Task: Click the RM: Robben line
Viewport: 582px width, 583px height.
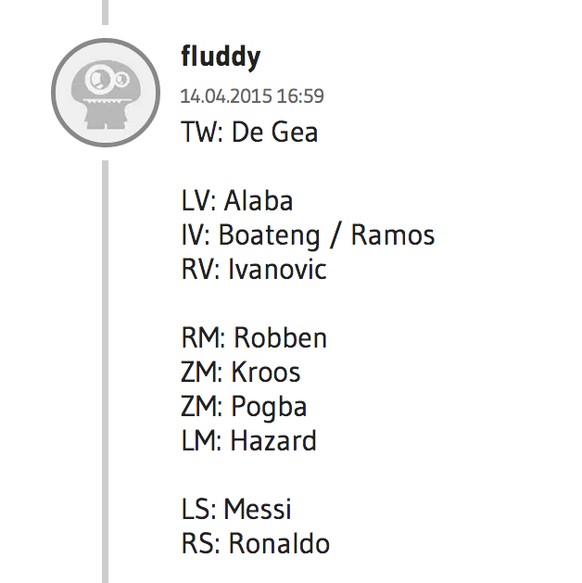Action: [x=254, y=338]
